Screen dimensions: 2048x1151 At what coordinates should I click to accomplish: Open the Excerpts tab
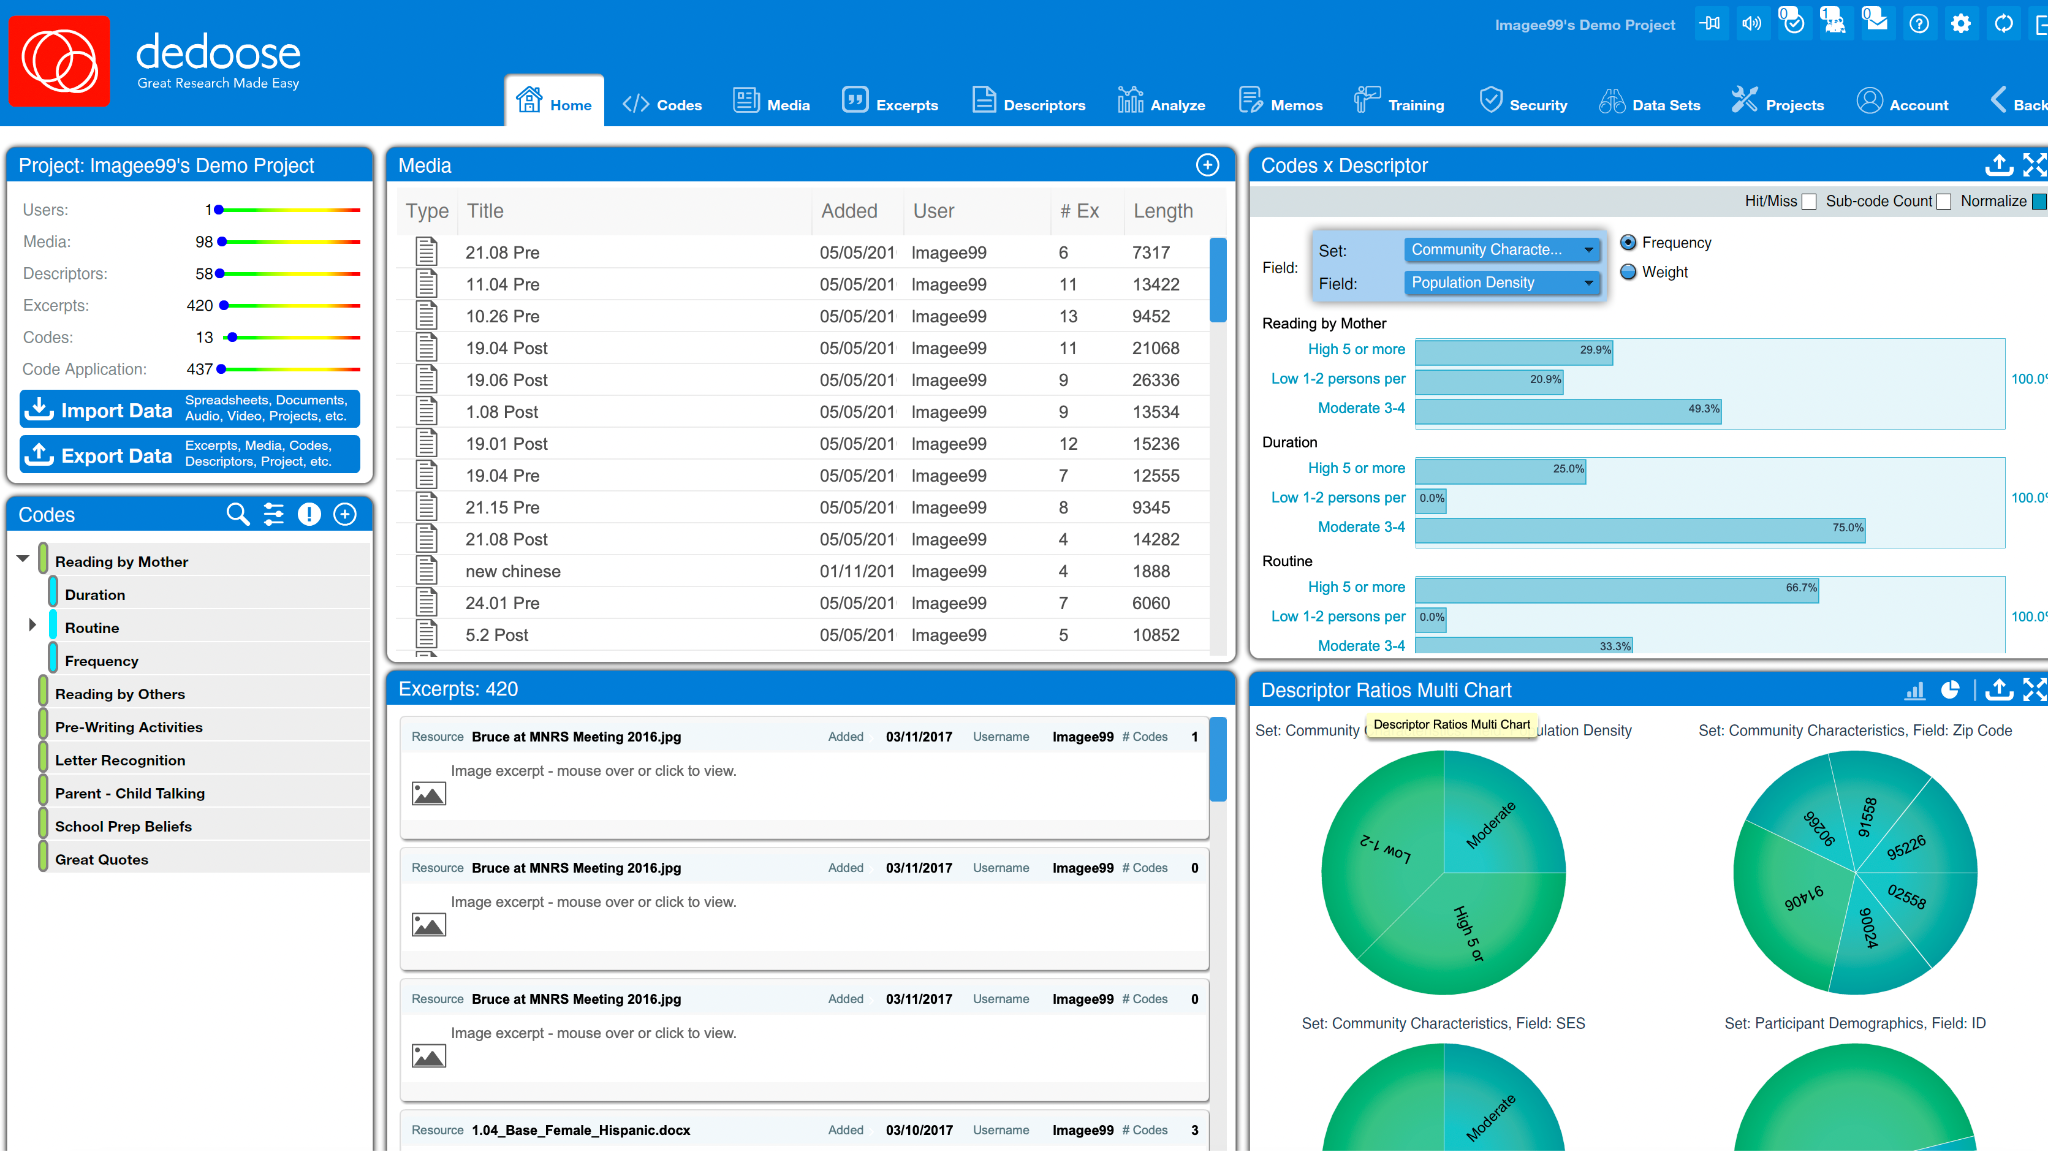tap(890, 103)
